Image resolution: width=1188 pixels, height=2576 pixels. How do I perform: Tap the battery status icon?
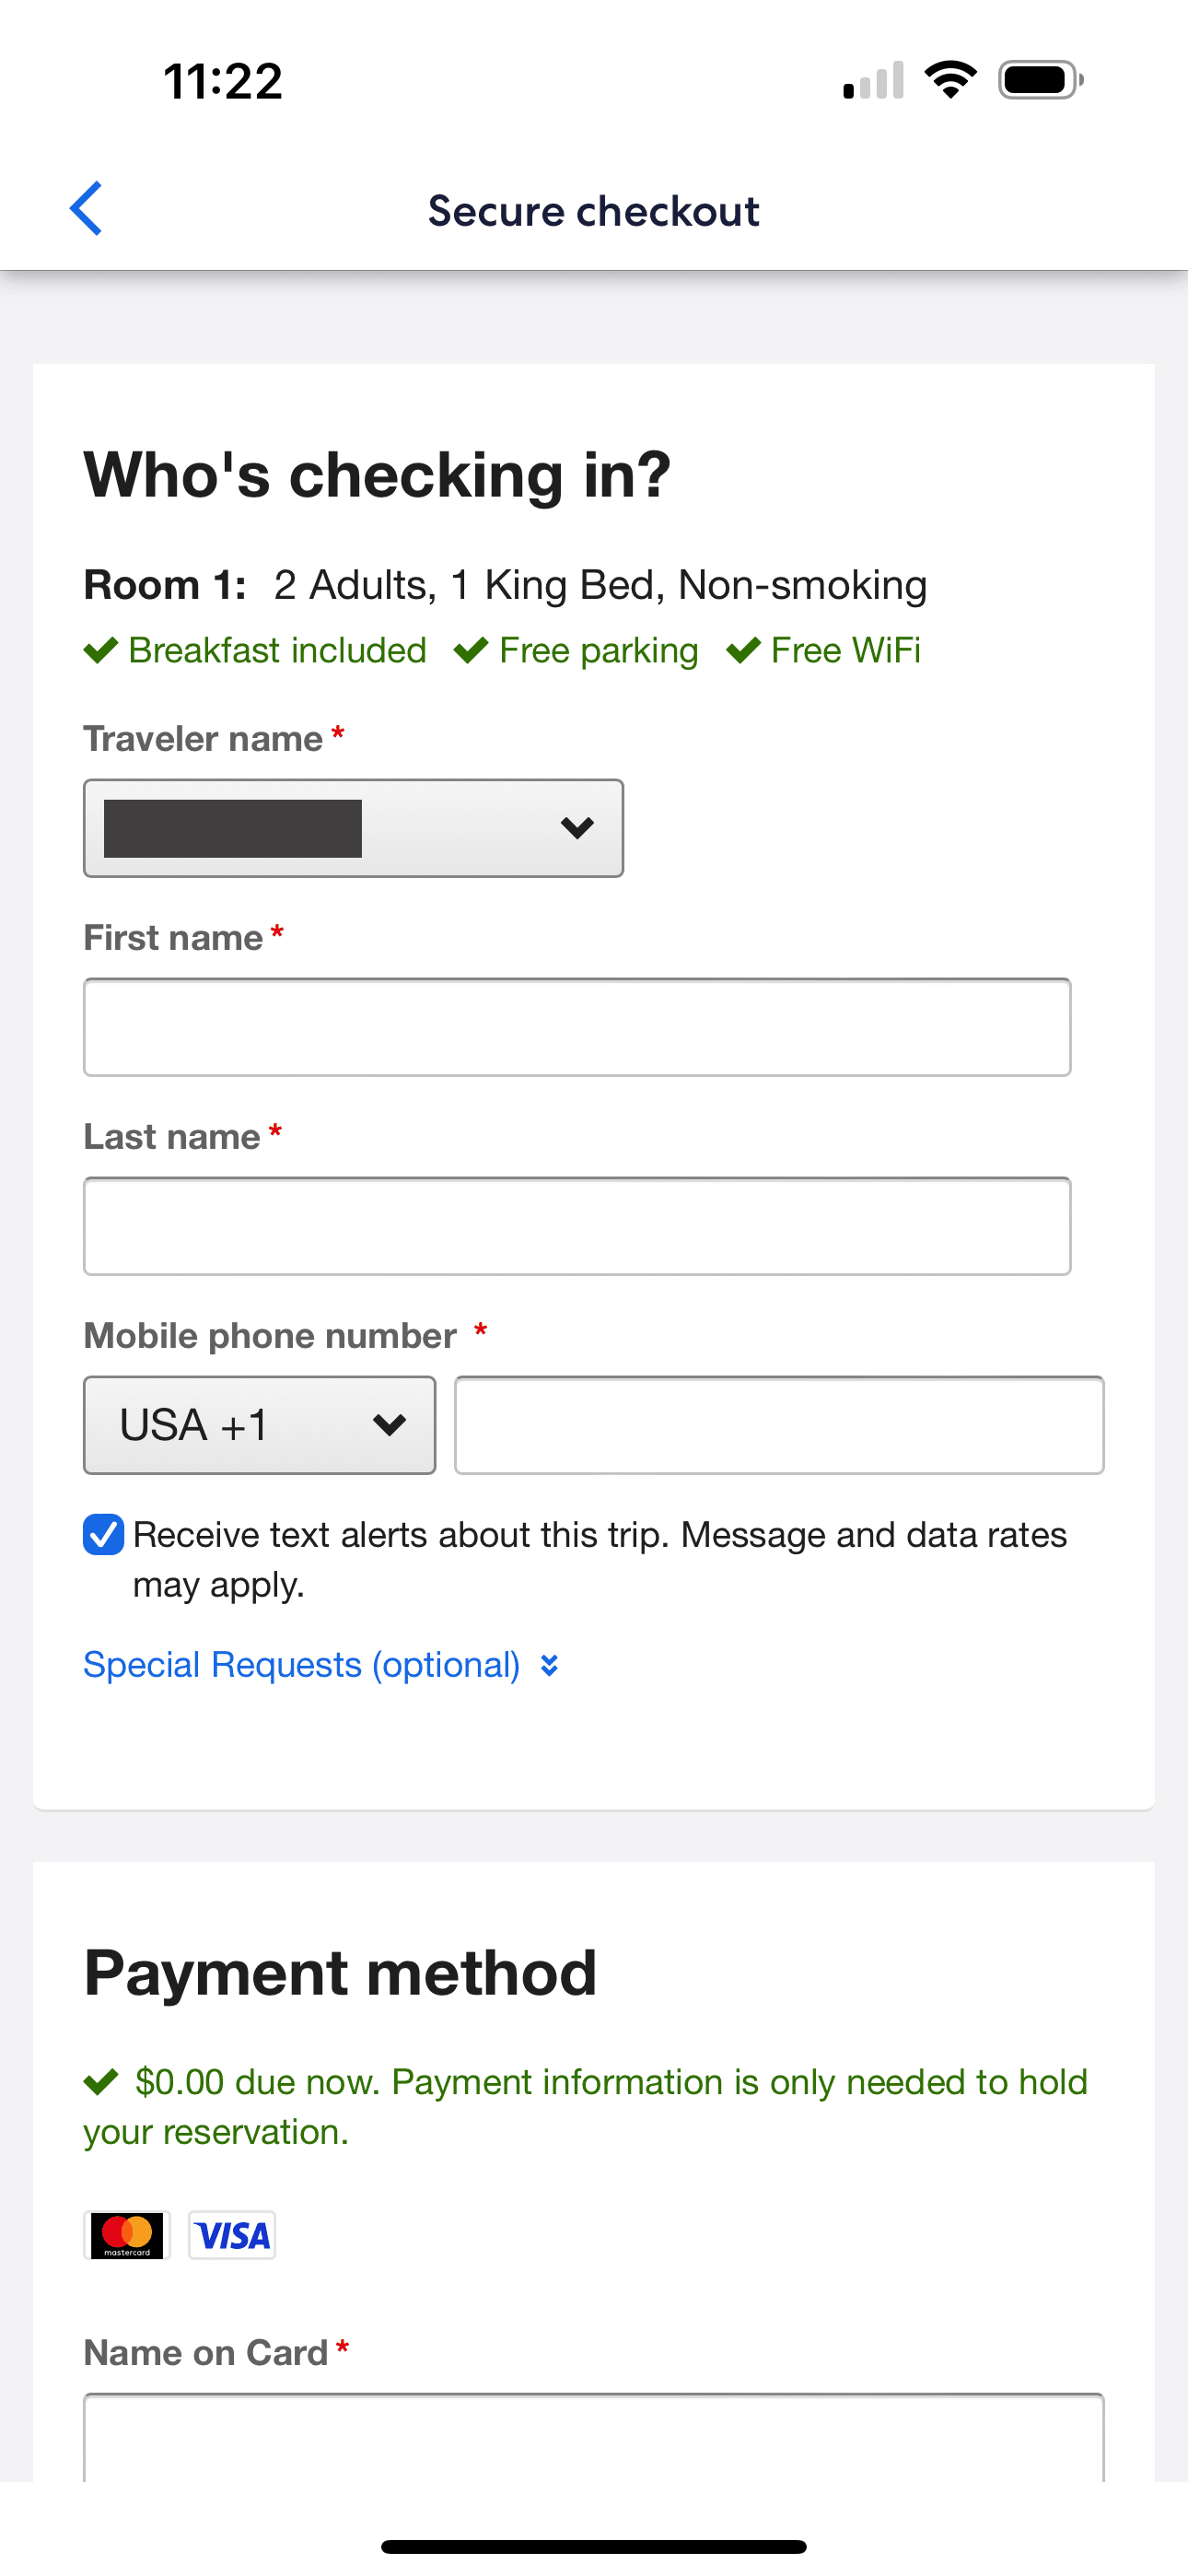pos(1040,80)
